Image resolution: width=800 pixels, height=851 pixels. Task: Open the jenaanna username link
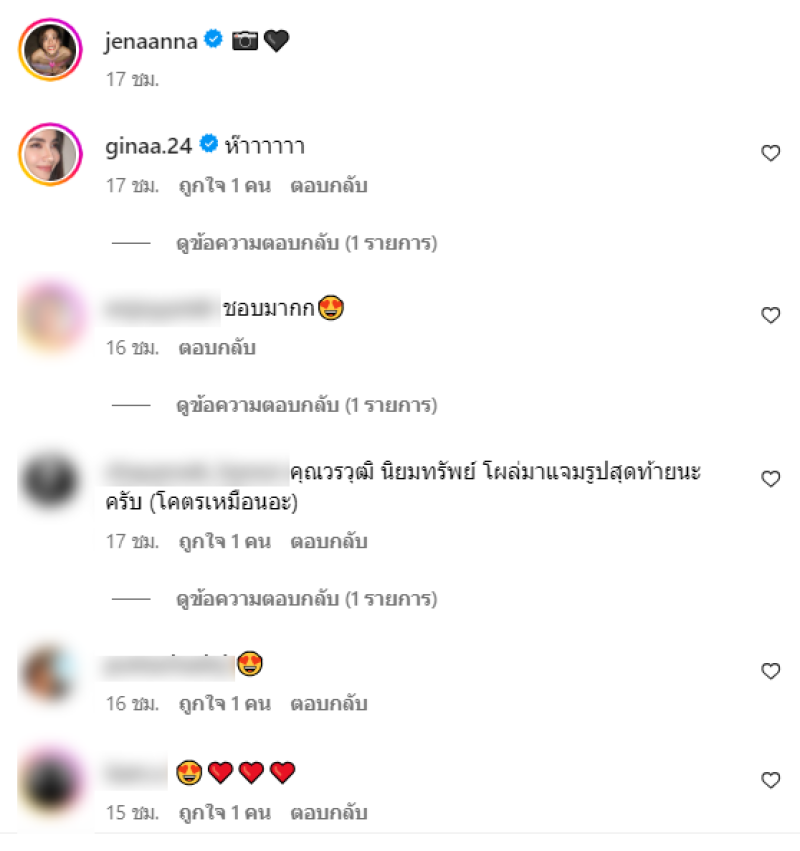coord(151,41)
